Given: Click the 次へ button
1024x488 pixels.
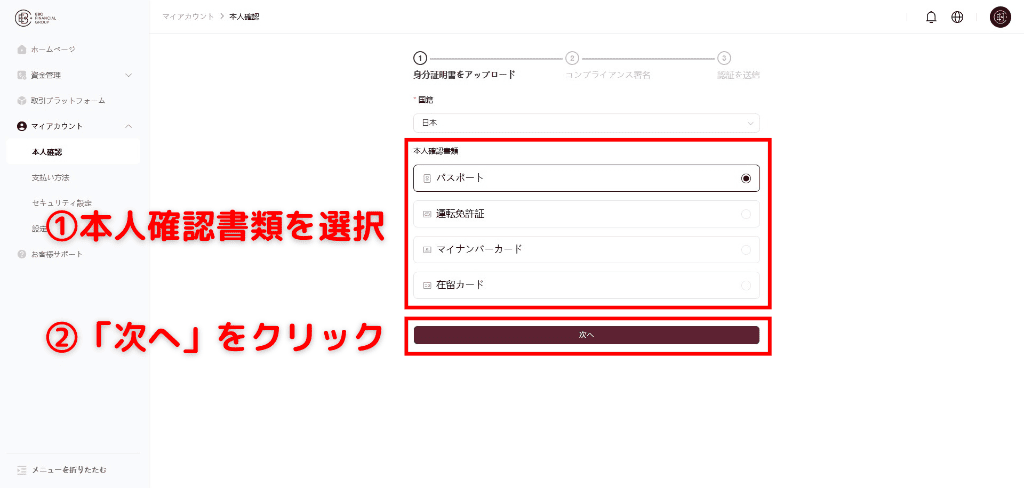Looking at the screenshot, I should pos(586,335).
